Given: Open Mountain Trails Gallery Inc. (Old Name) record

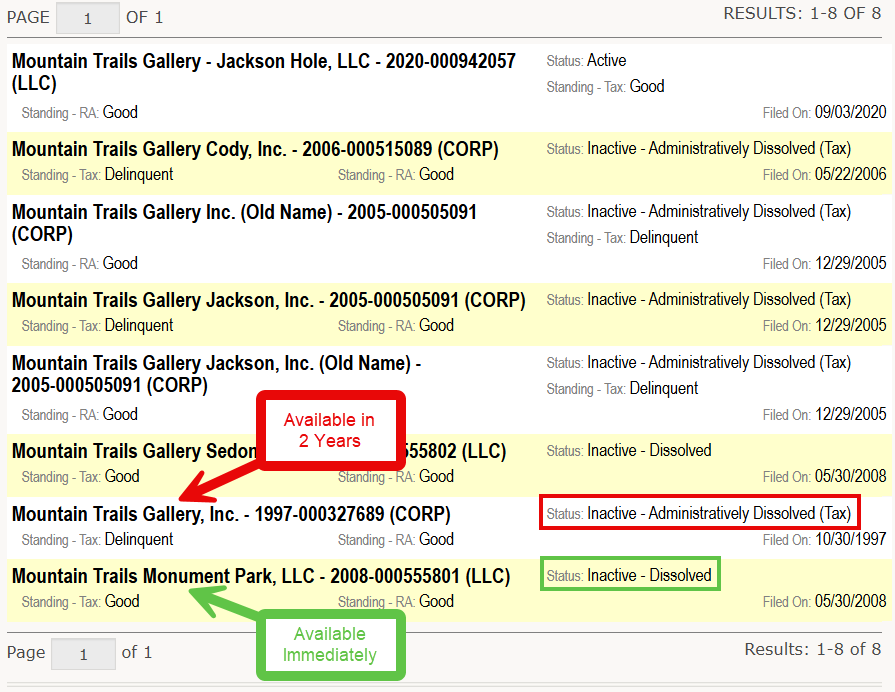Looking at the screenshot, I should click(244, 223).
